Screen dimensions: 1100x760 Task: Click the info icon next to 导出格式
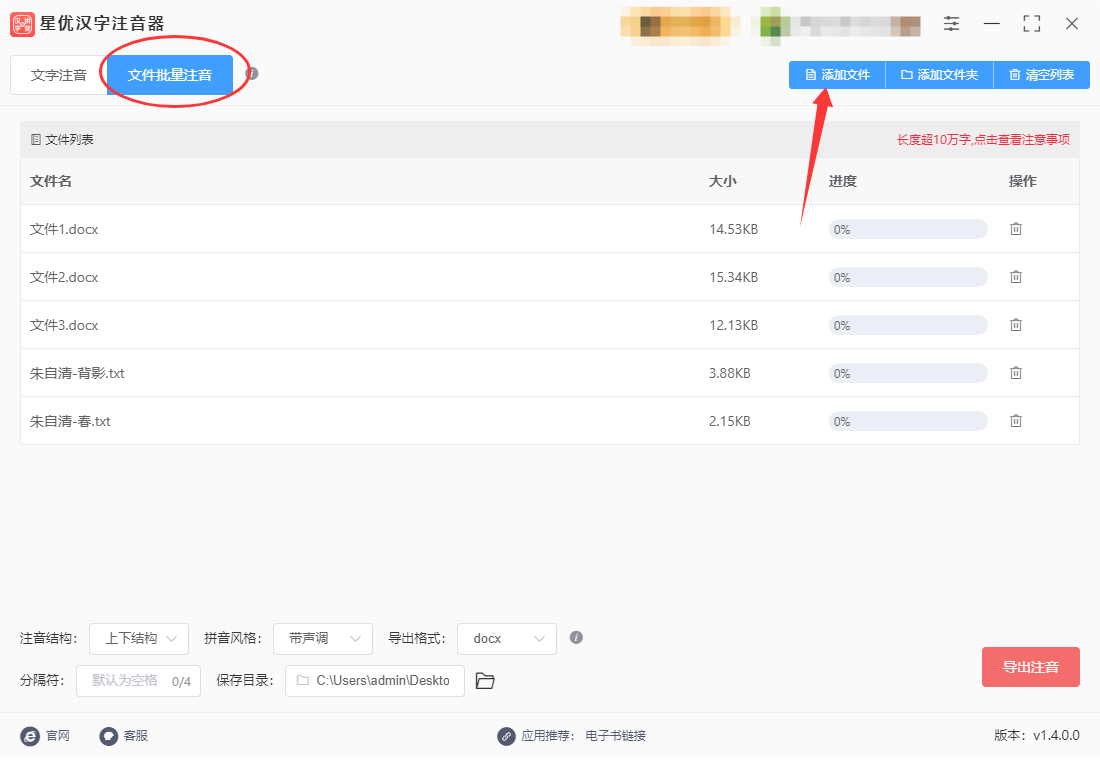[576, 637]
